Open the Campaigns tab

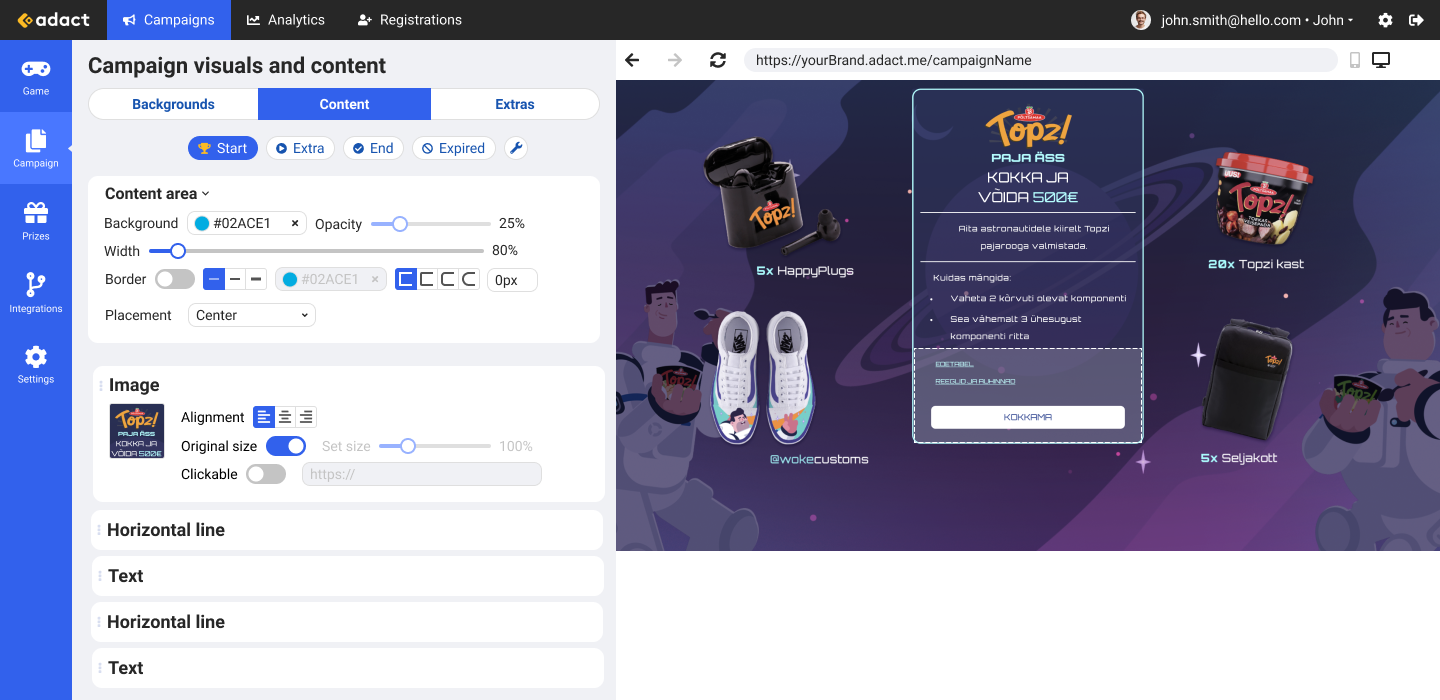[x=169, y=20]
